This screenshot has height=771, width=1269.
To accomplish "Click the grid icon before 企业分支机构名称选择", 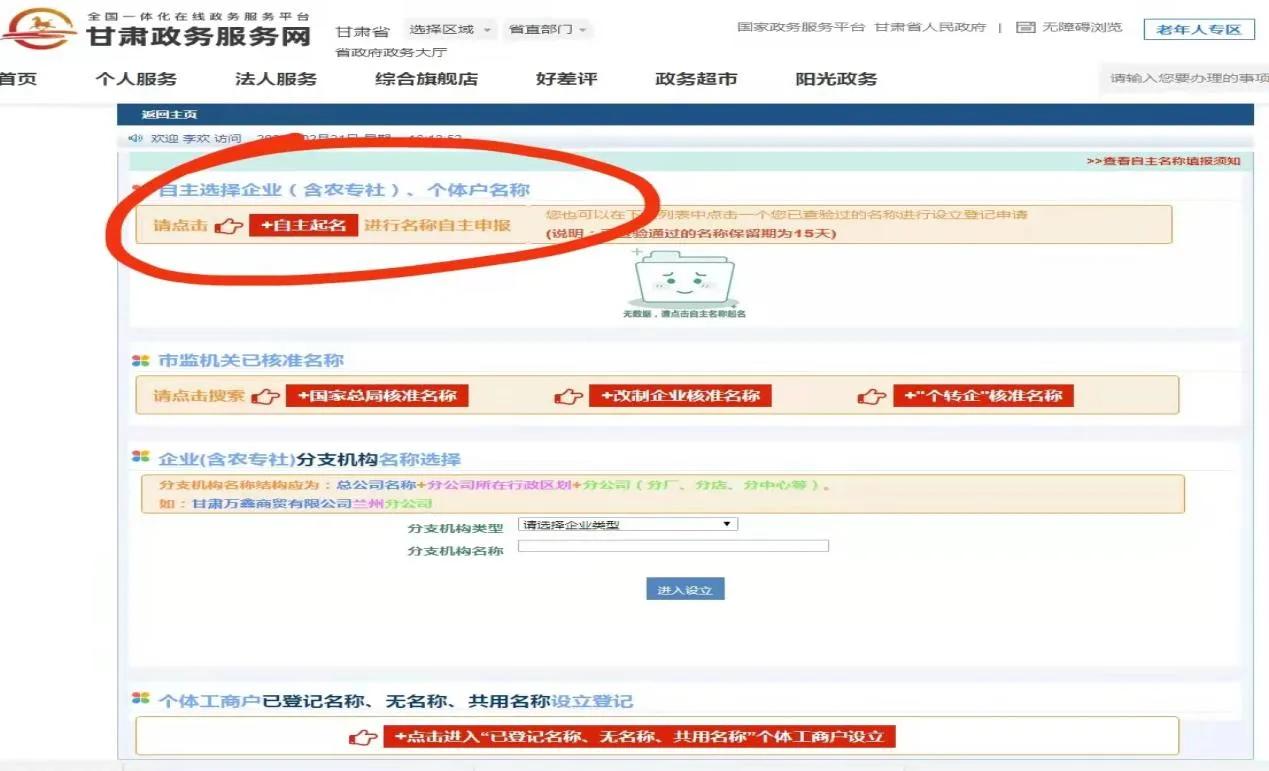I will click(139, 458).
